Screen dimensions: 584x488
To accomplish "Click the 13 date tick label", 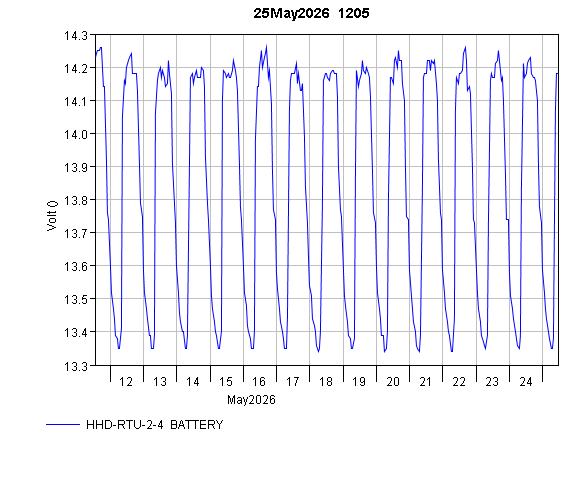I will click(160, 382).
